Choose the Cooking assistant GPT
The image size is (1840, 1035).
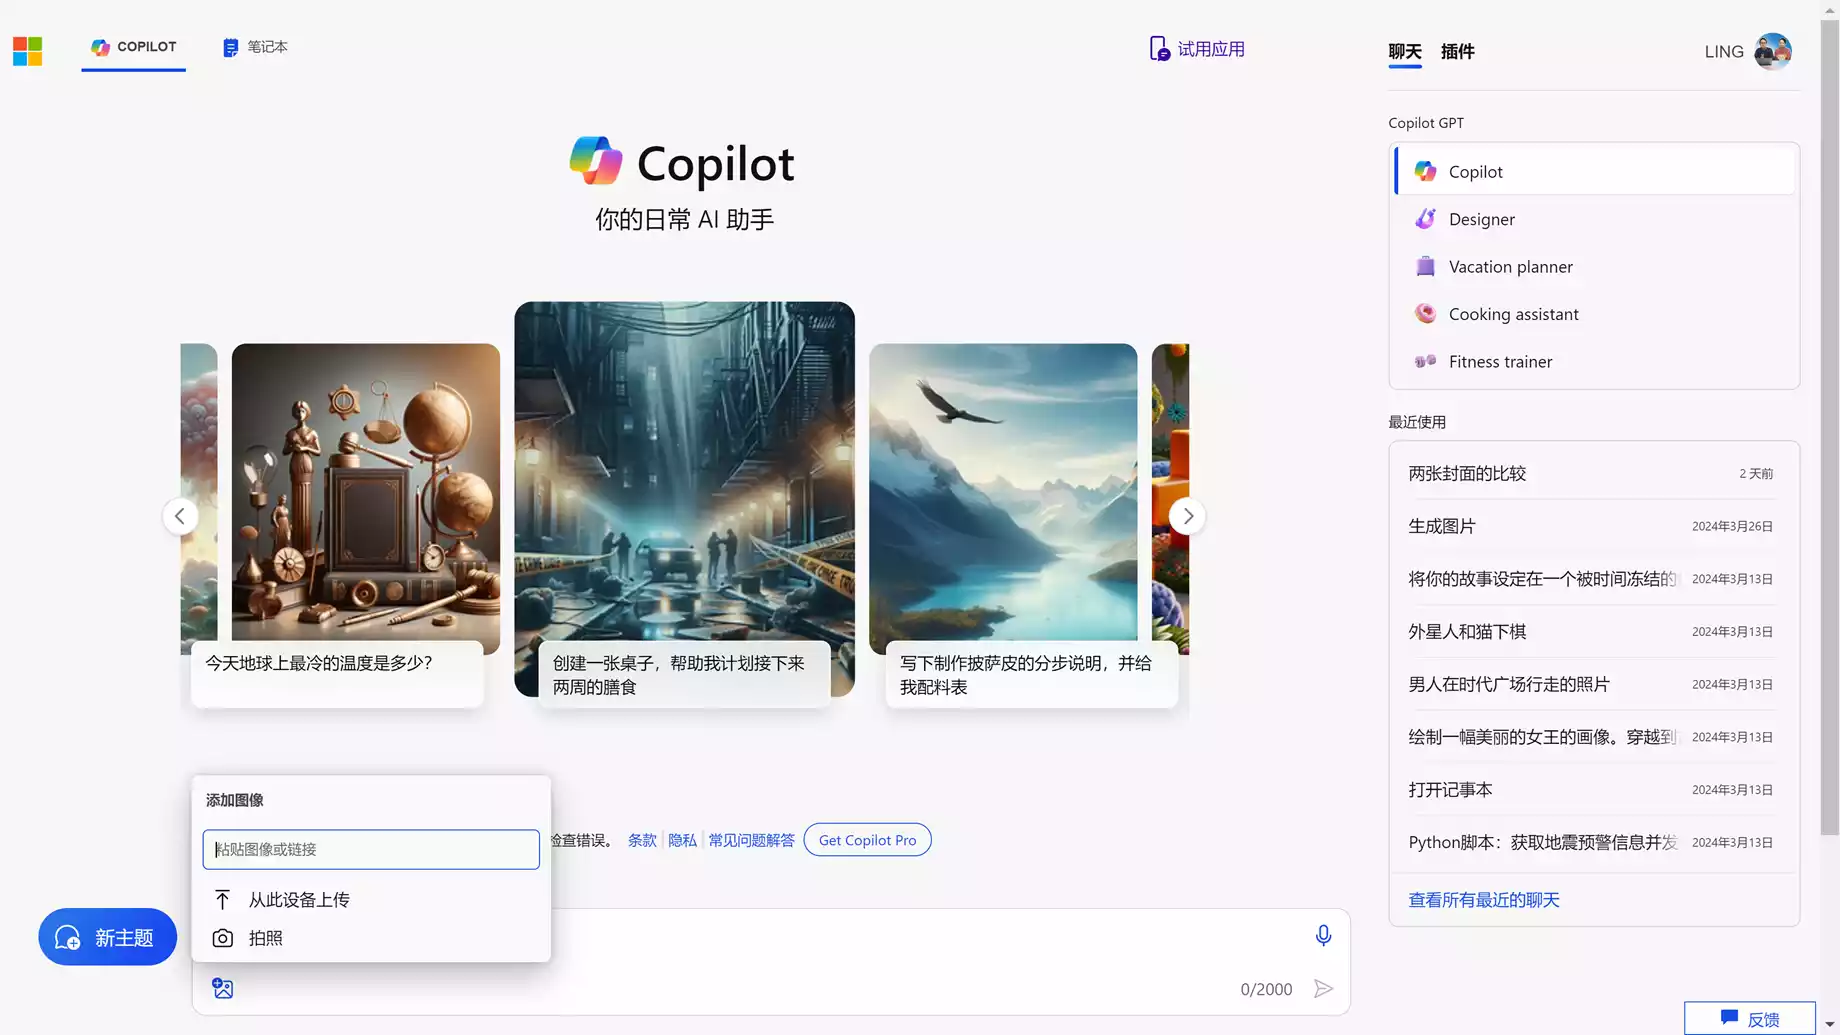click(x=1513, y=314)
